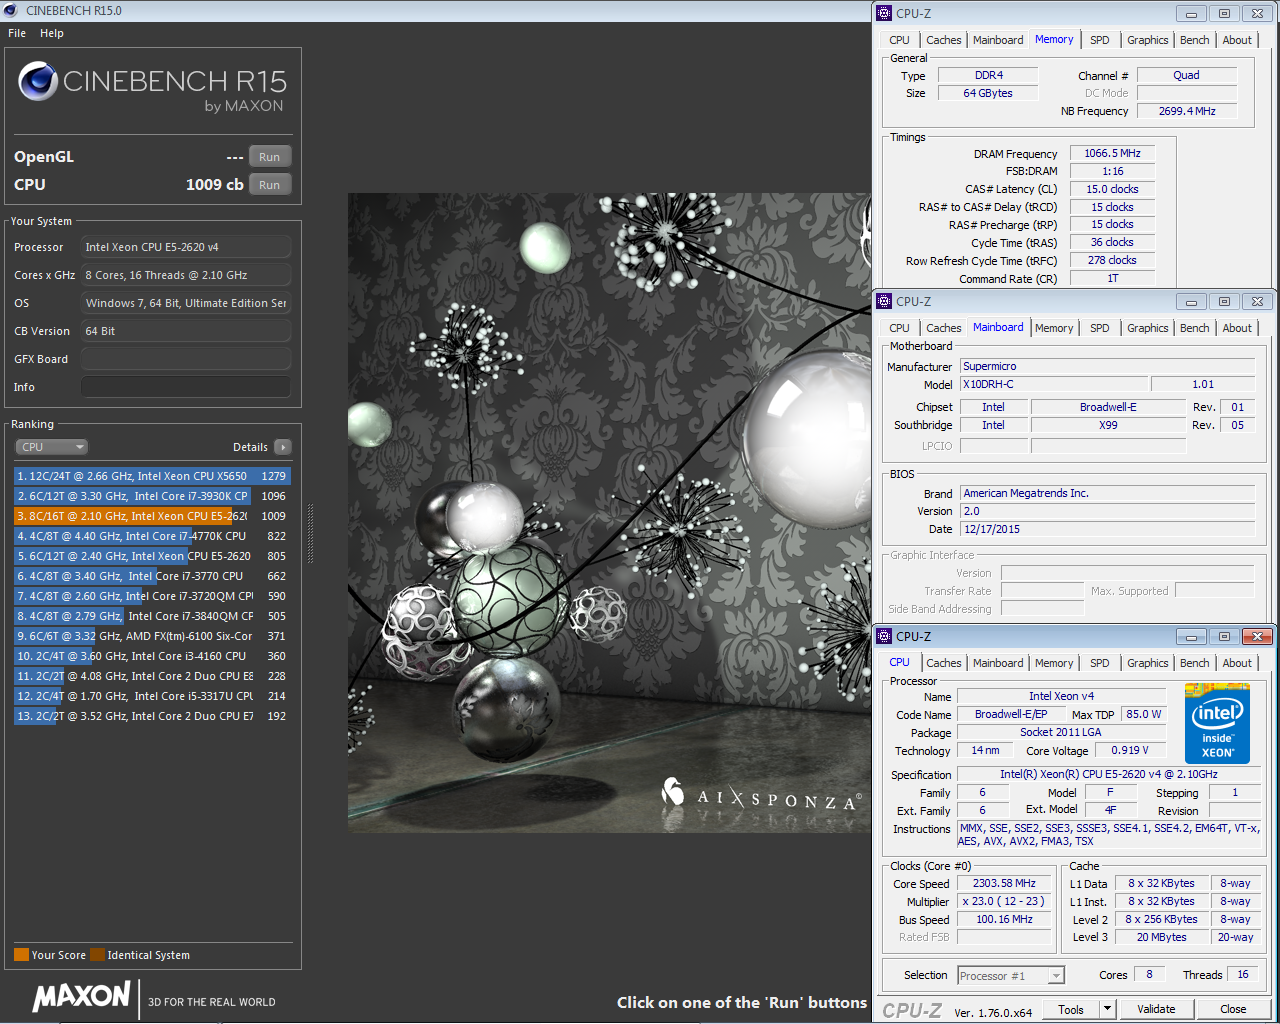Click the Info input field
Screen dimensions: 1280x1024
click(x=186, y=387)
